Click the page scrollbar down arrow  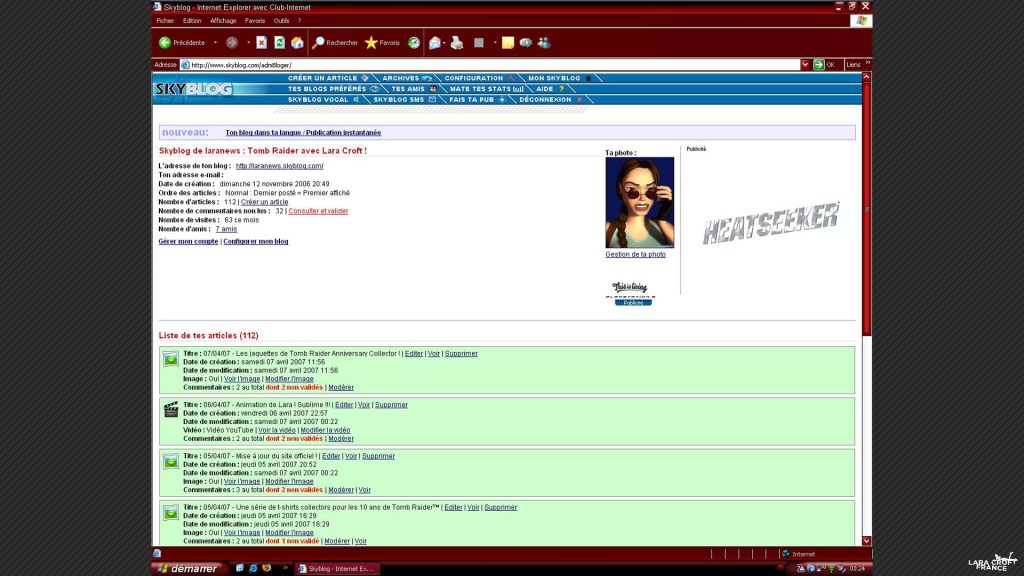pos(866,541)
